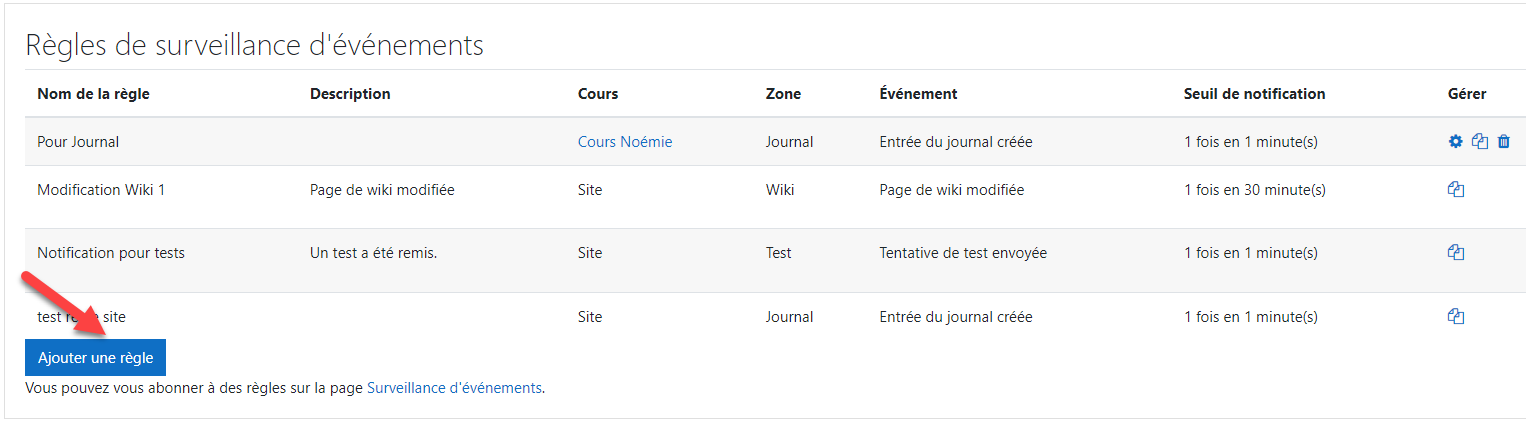Edit the Pour Journal rule settings gear
This screenshot has width=1526, height=426.
pos(1456,142)
